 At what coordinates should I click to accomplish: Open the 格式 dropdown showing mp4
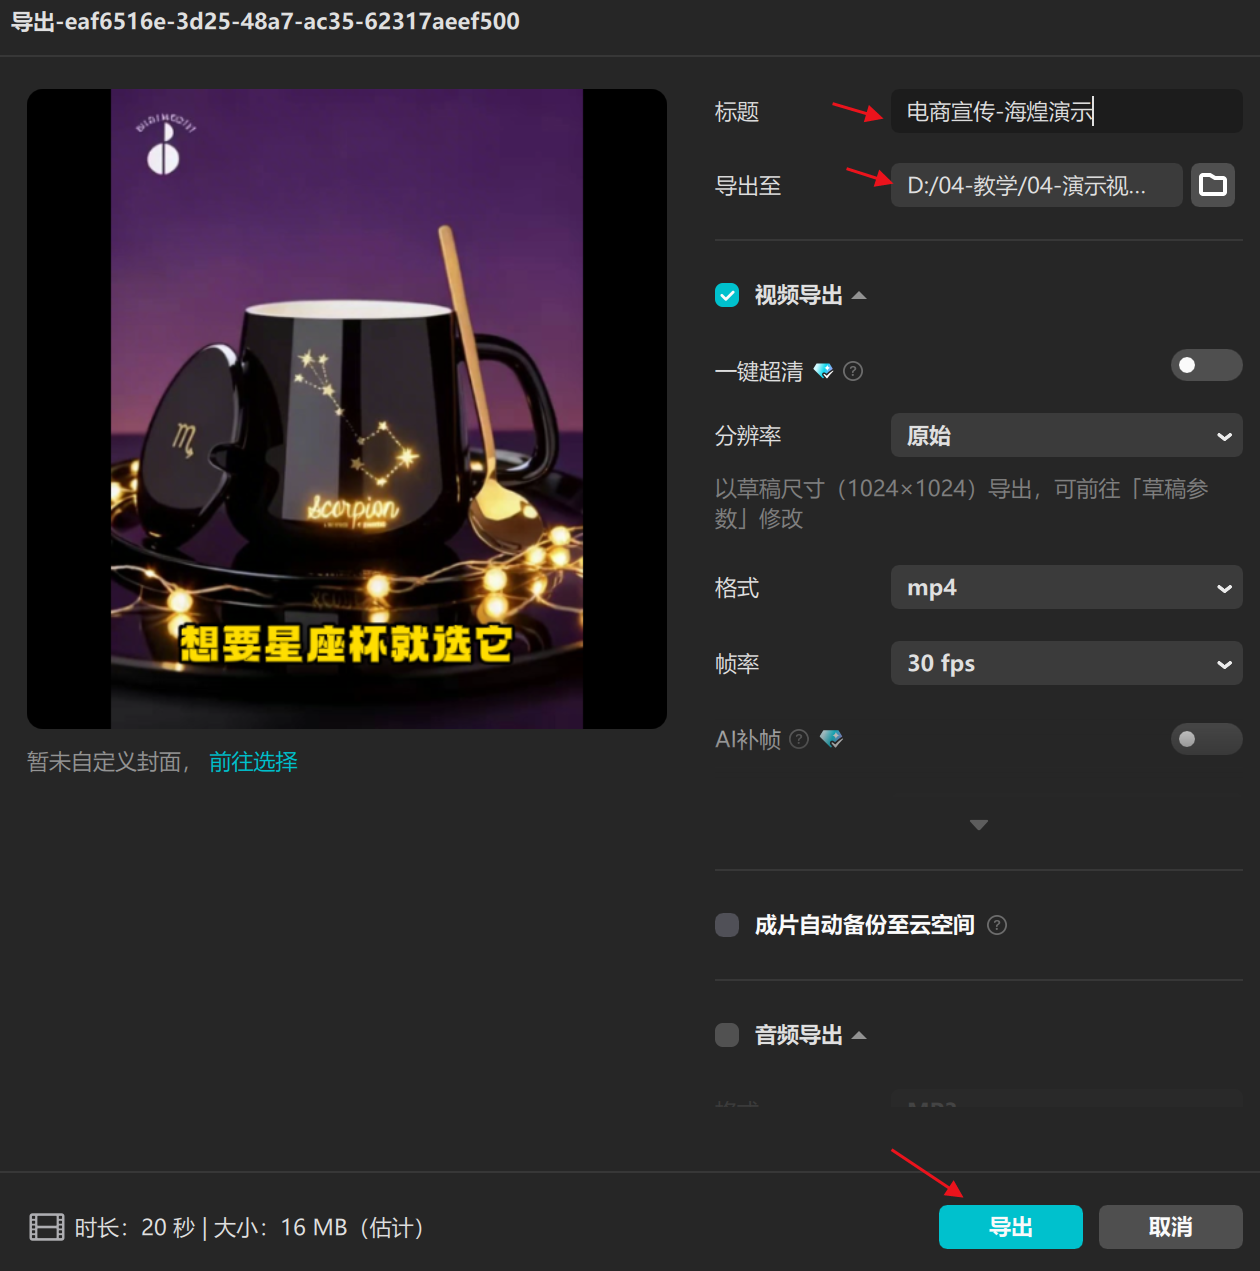1066,587
